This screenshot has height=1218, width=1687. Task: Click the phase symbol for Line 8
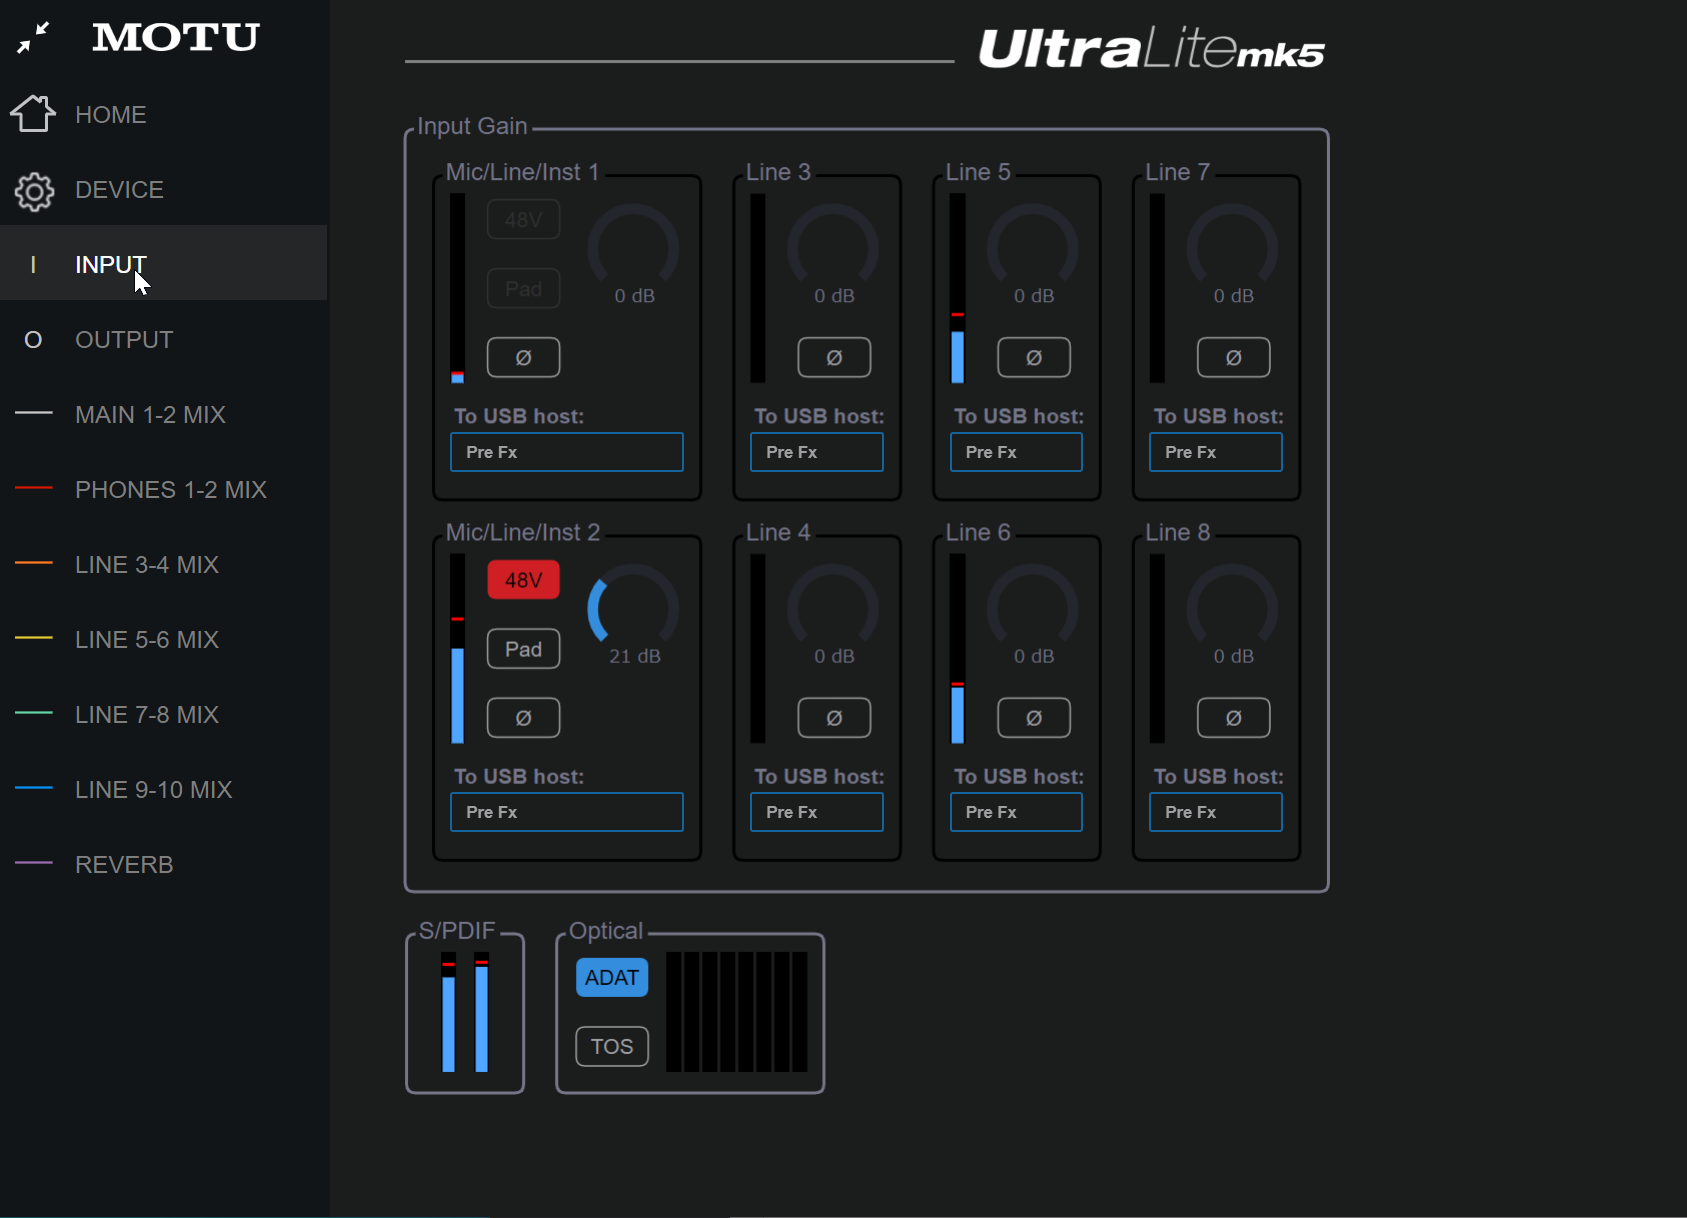1233,718
